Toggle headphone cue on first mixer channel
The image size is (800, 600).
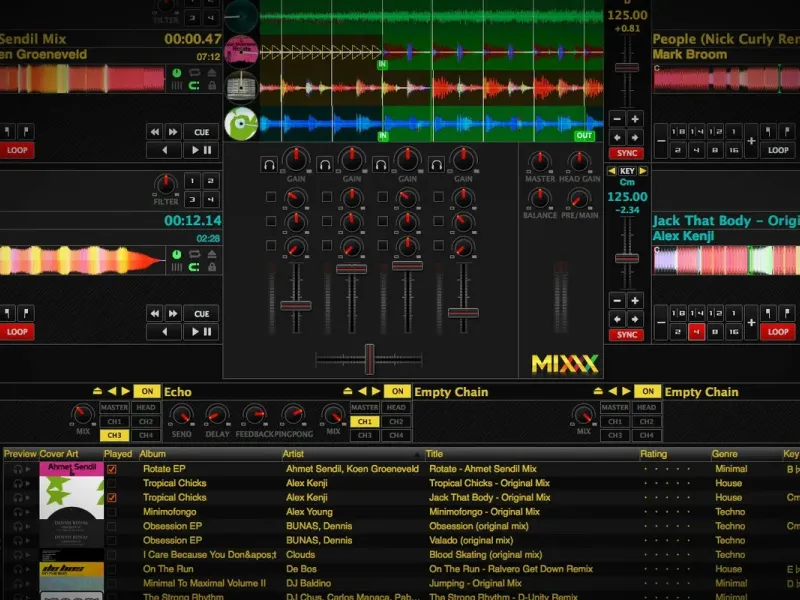point(269,165)
